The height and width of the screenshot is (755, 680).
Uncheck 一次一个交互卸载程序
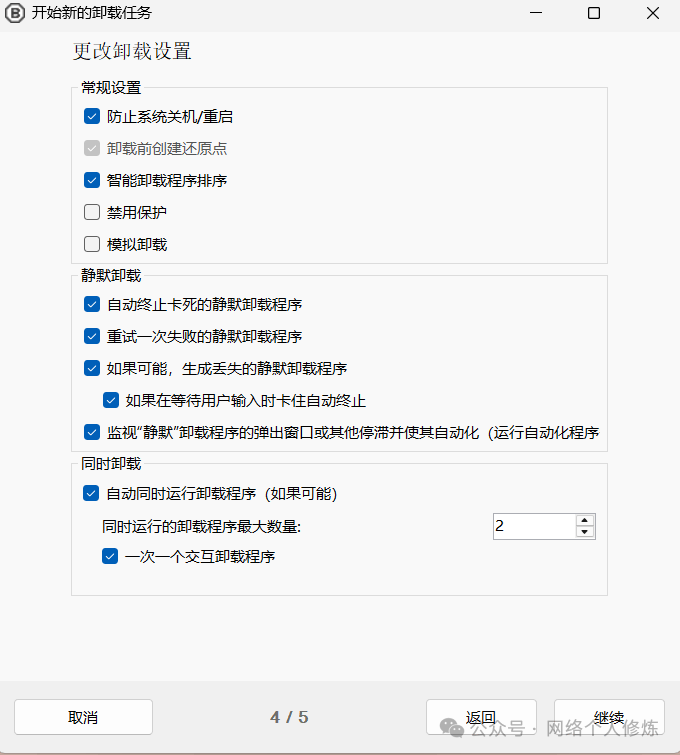(x=110, y=557)
